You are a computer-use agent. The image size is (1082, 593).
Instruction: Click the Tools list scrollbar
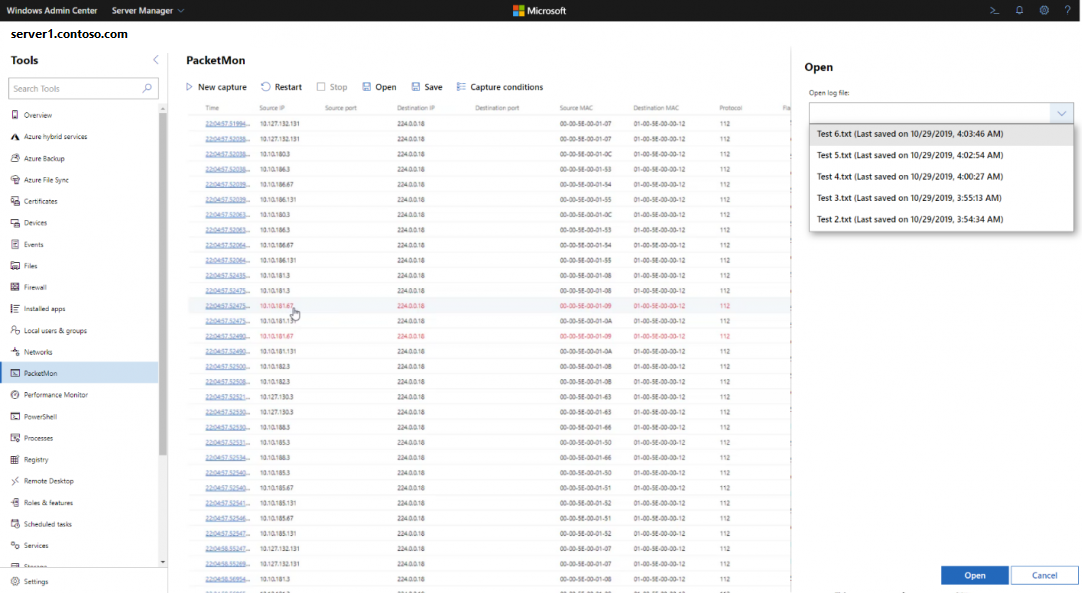[x=163, y=283]
